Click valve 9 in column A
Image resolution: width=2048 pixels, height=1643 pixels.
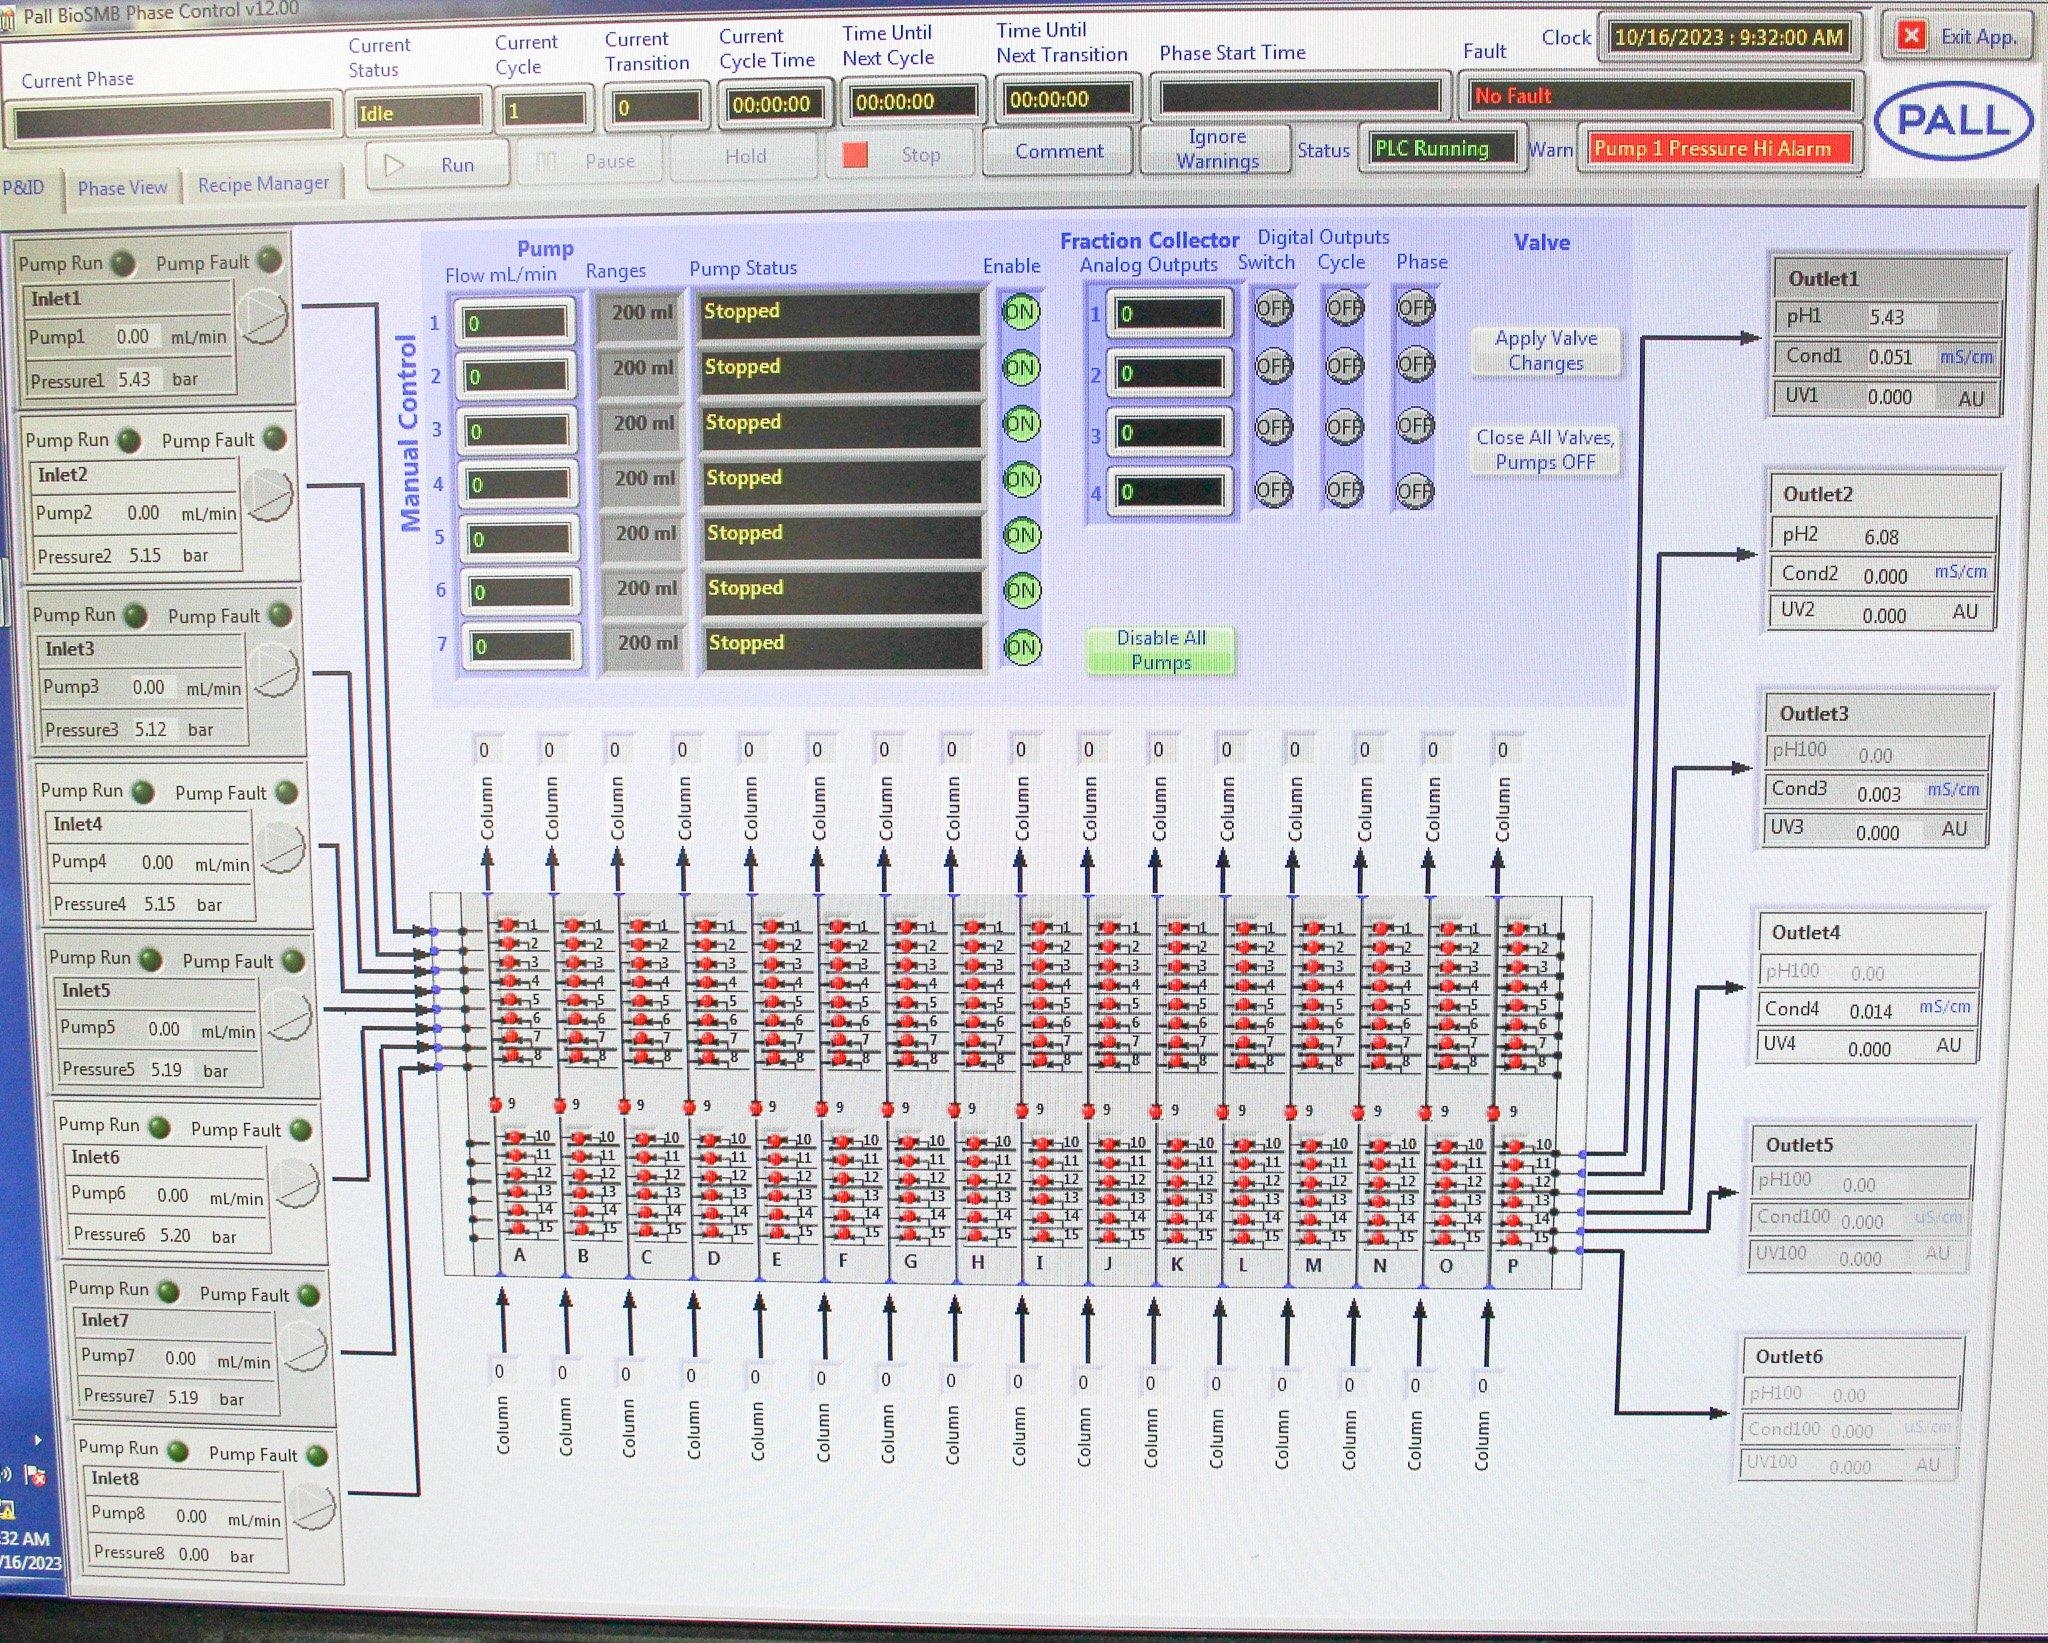click(495, 1104)
